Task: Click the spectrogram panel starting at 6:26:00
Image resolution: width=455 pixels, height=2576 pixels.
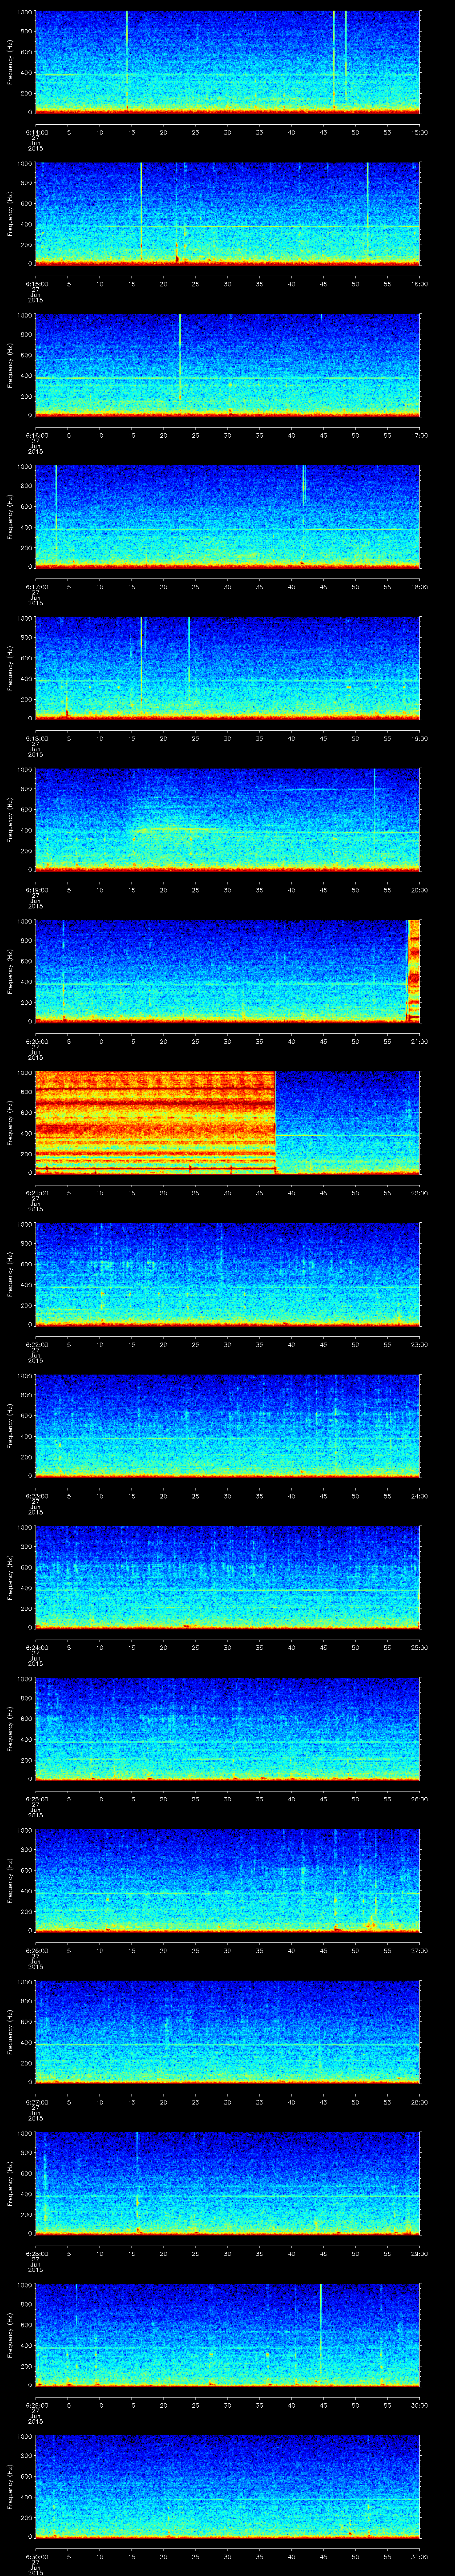Action: pos(228,1881)
